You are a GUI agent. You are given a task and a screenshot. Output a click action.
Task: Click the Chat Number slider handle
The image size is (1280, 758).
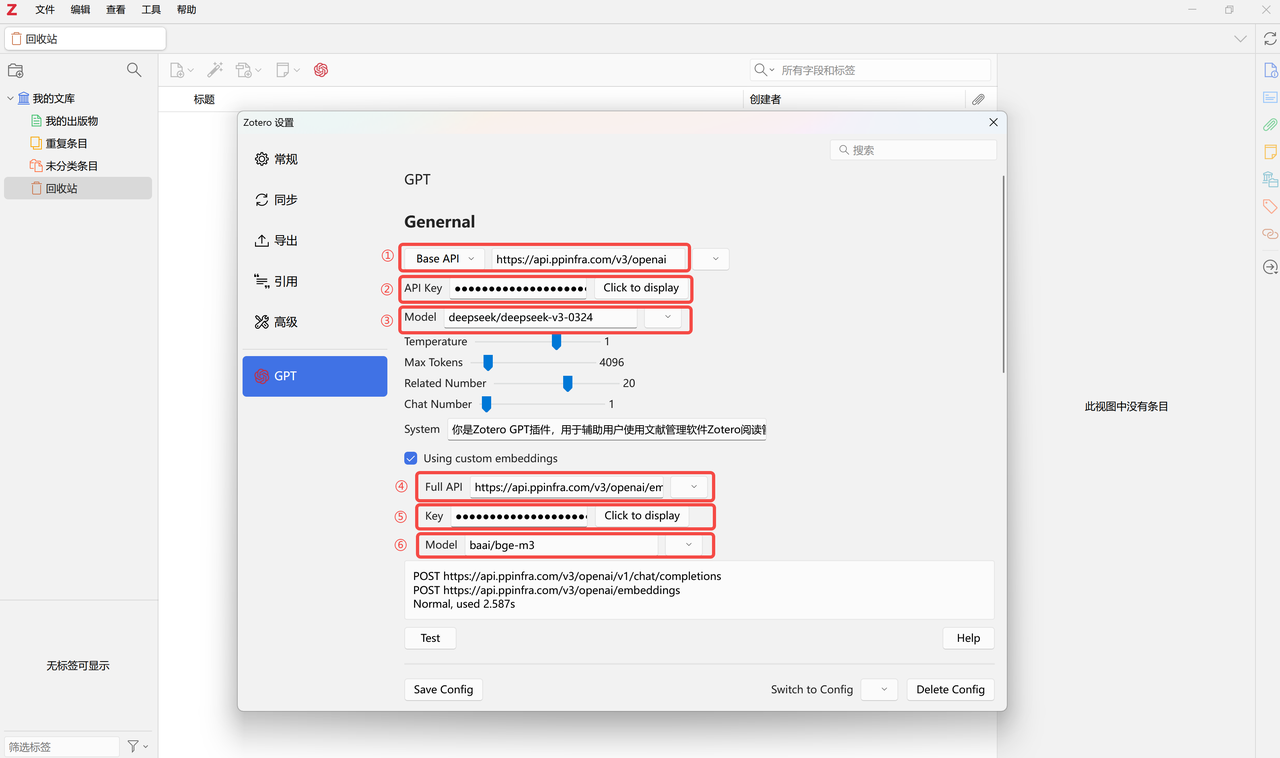tap(487, 404)
